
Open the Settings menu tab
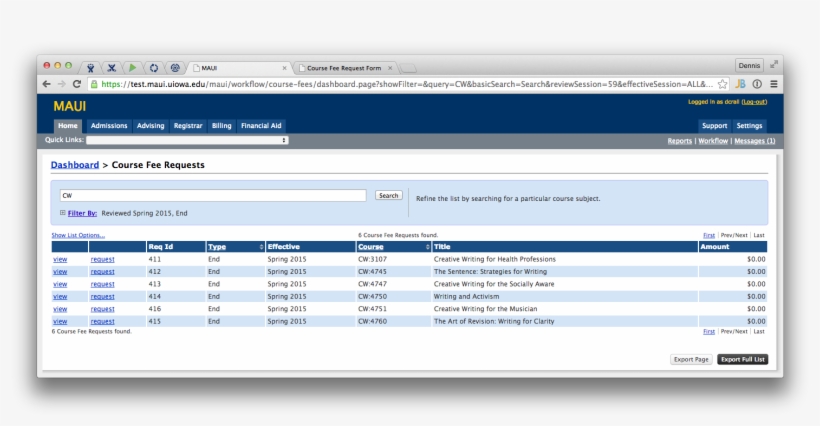[x=749, y=126]
